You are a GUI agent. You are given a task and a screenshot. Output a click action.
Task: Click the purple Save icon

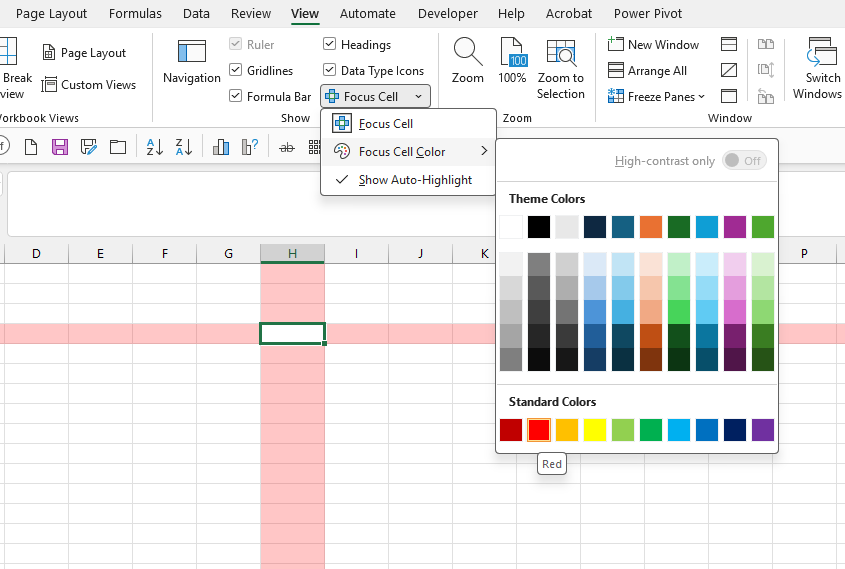[x=60, y=147]
